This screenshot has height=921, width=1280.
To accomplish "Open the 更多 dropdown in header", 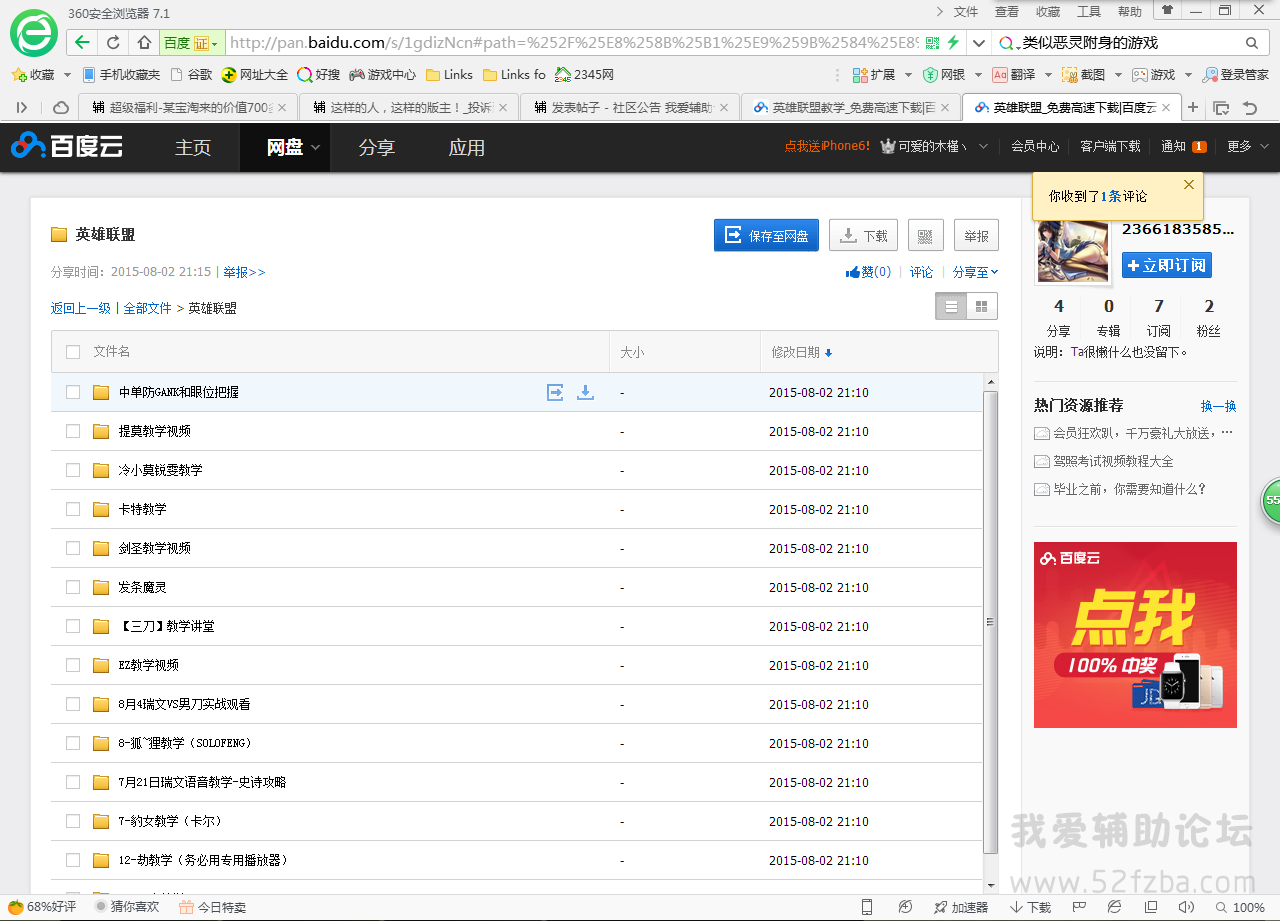I will [x=1247, y=146].
